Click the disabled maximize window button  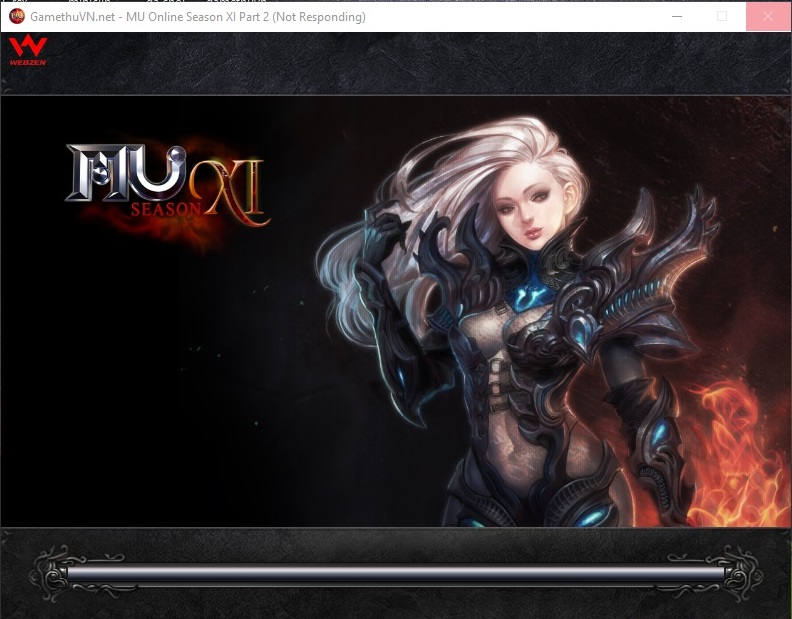click(722, 16)
